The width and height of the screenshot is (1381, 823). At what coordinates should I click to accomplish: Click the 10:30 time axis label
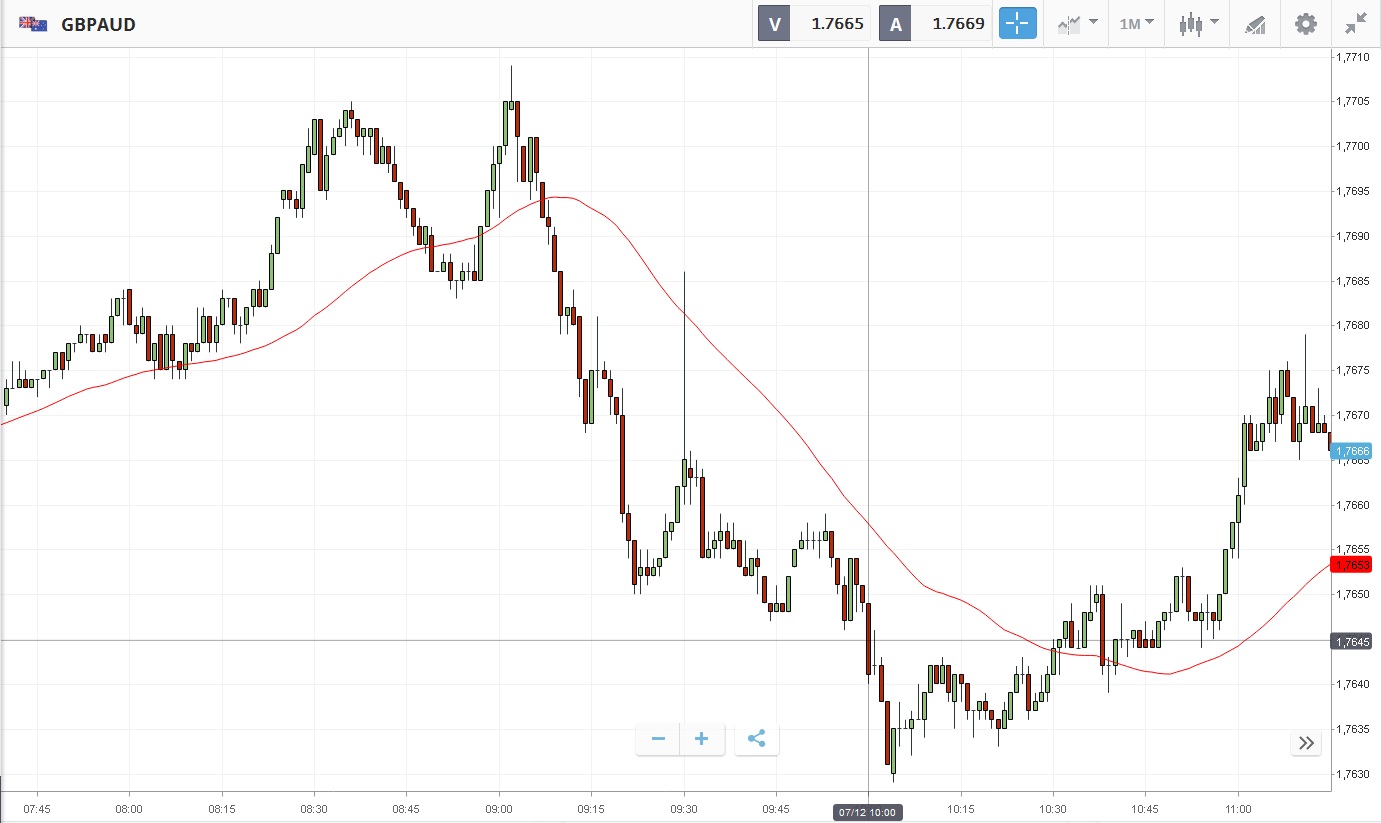[1053, 810]
